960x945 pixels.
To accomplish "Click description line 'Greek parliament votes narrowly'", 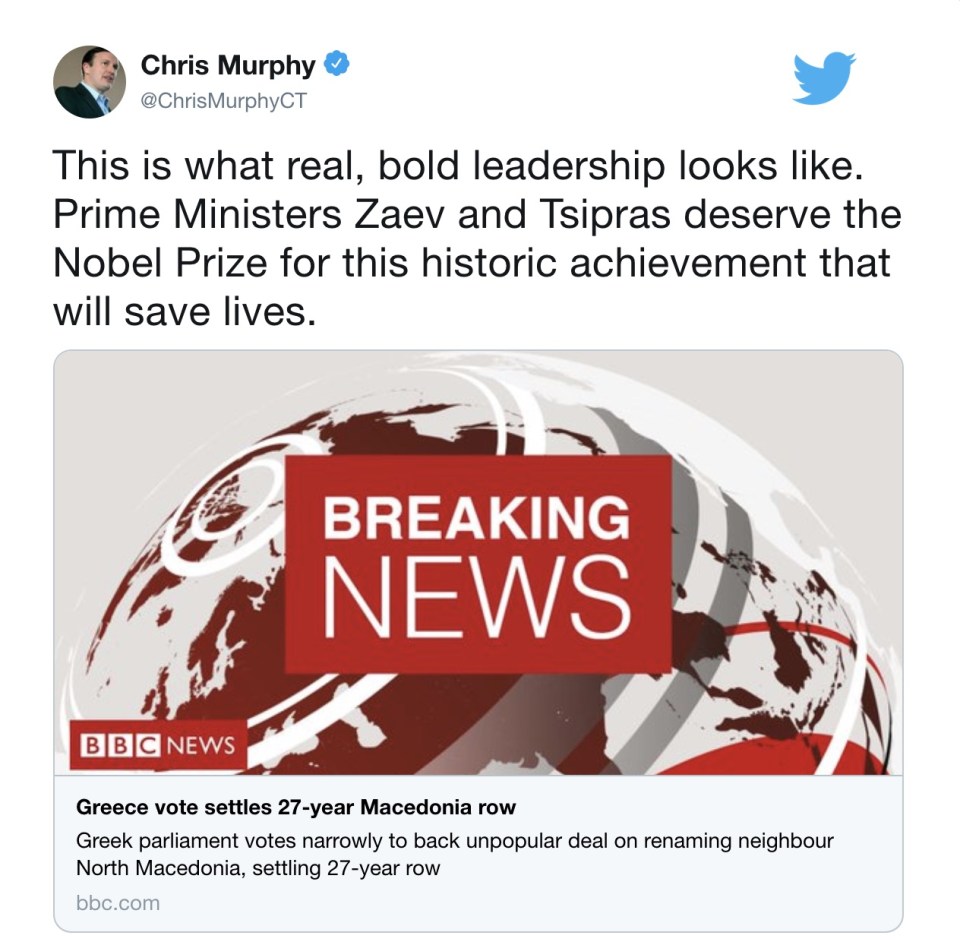I will click(x=454, y=841).
